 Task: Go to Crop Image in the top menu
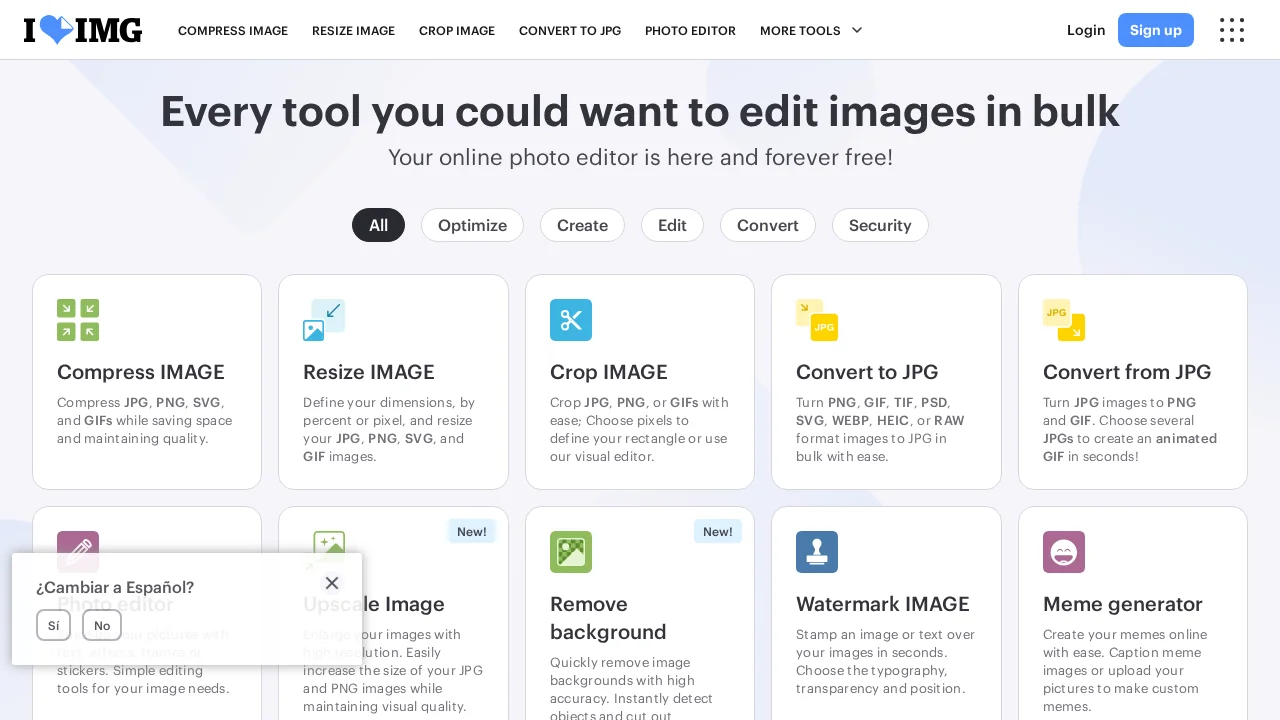tap(457, 31)
